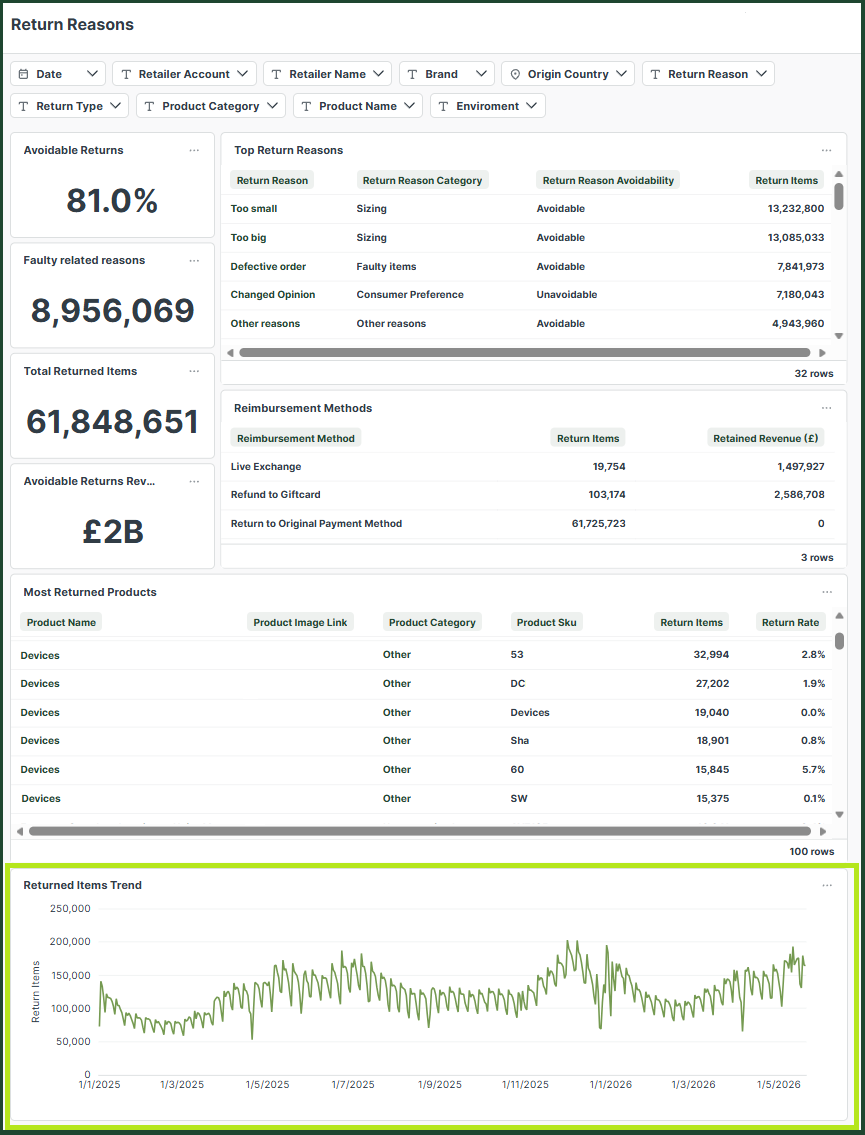
Task: Click horizontal scrollbar in Top Return Reasons
Action: [x=525, y=353]
